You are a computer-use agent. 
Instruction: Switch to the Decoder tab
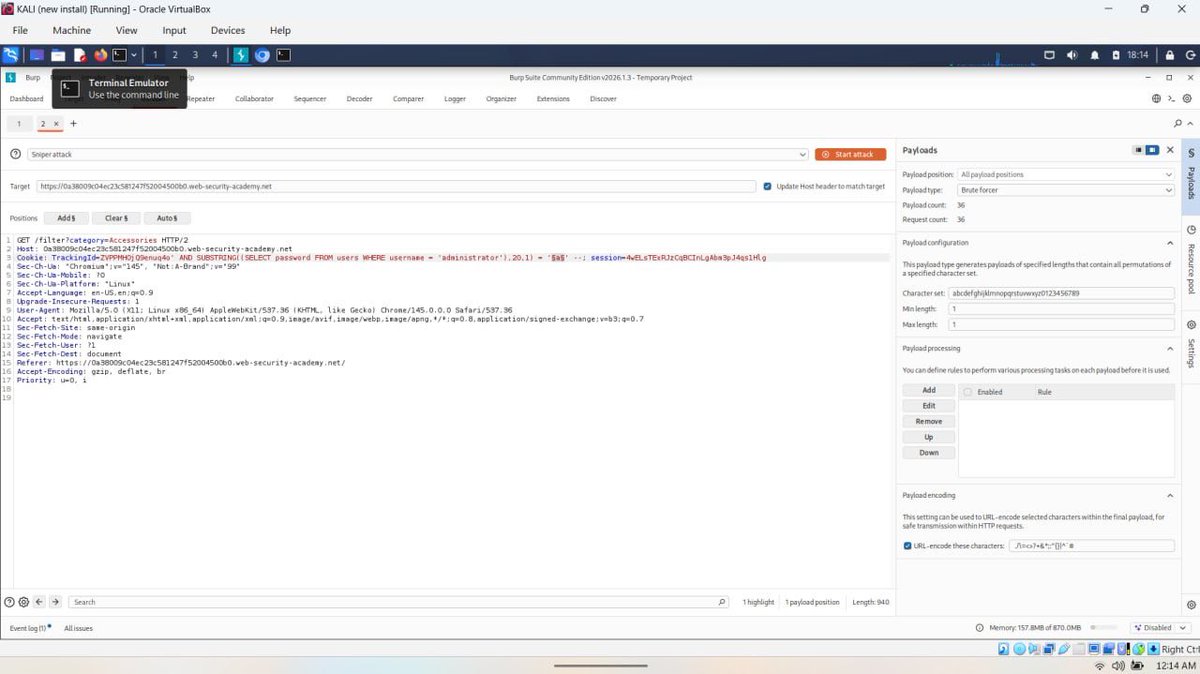point(360,99)
